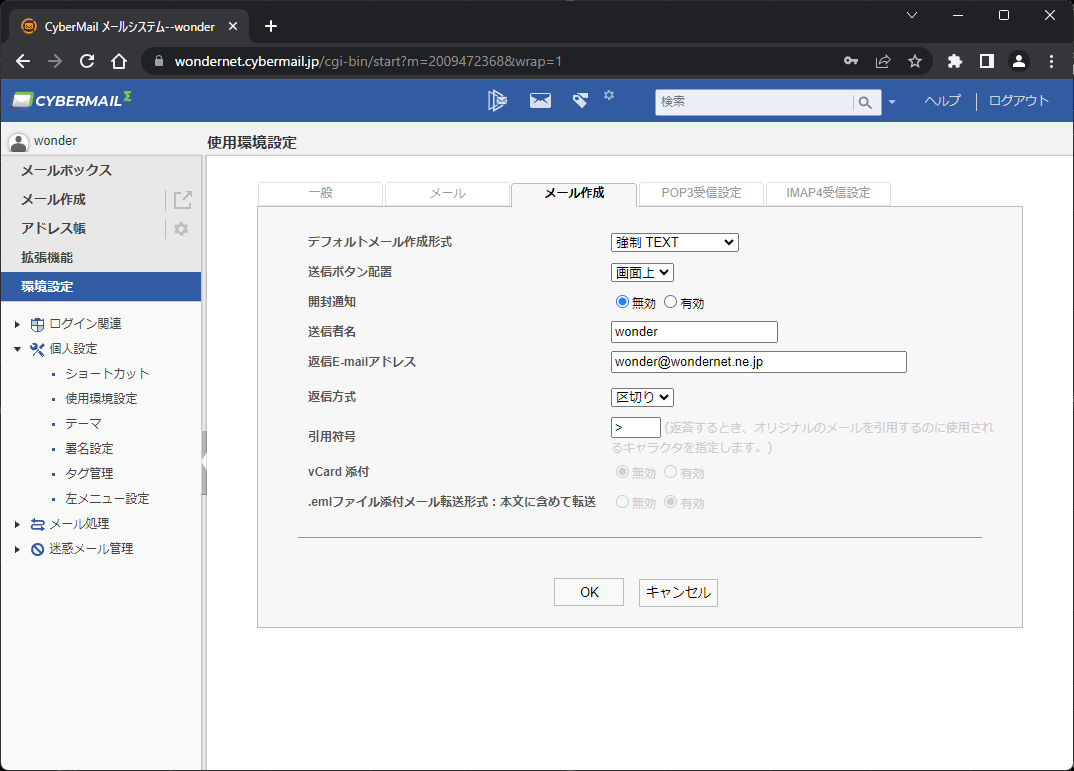
Task: Expand the メール処理 tree node
Action: (x=17, y=524)
